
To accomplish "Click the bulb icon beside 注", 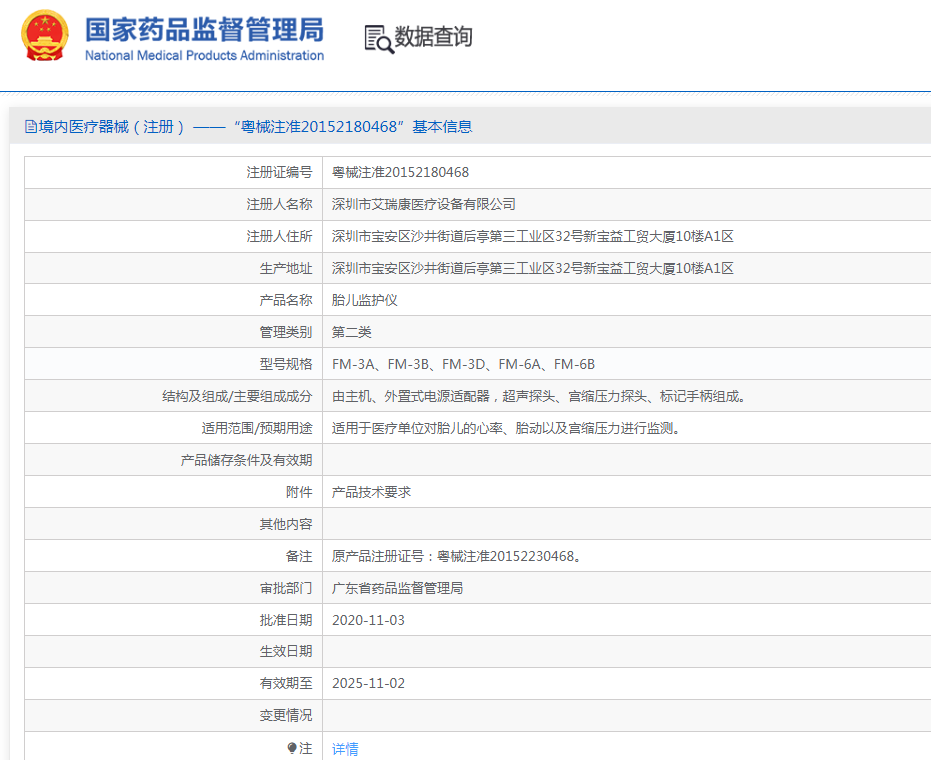I will (x=292, y=748).
